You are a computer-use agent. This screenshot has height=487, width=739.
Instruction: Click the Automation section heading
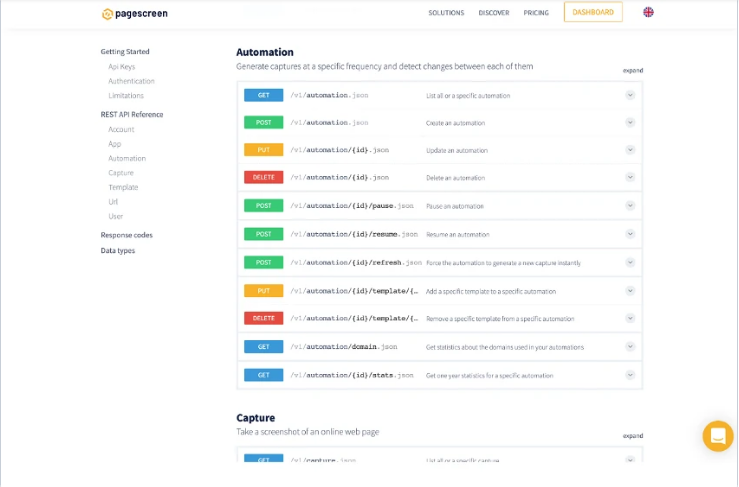(x=265, y=52)
